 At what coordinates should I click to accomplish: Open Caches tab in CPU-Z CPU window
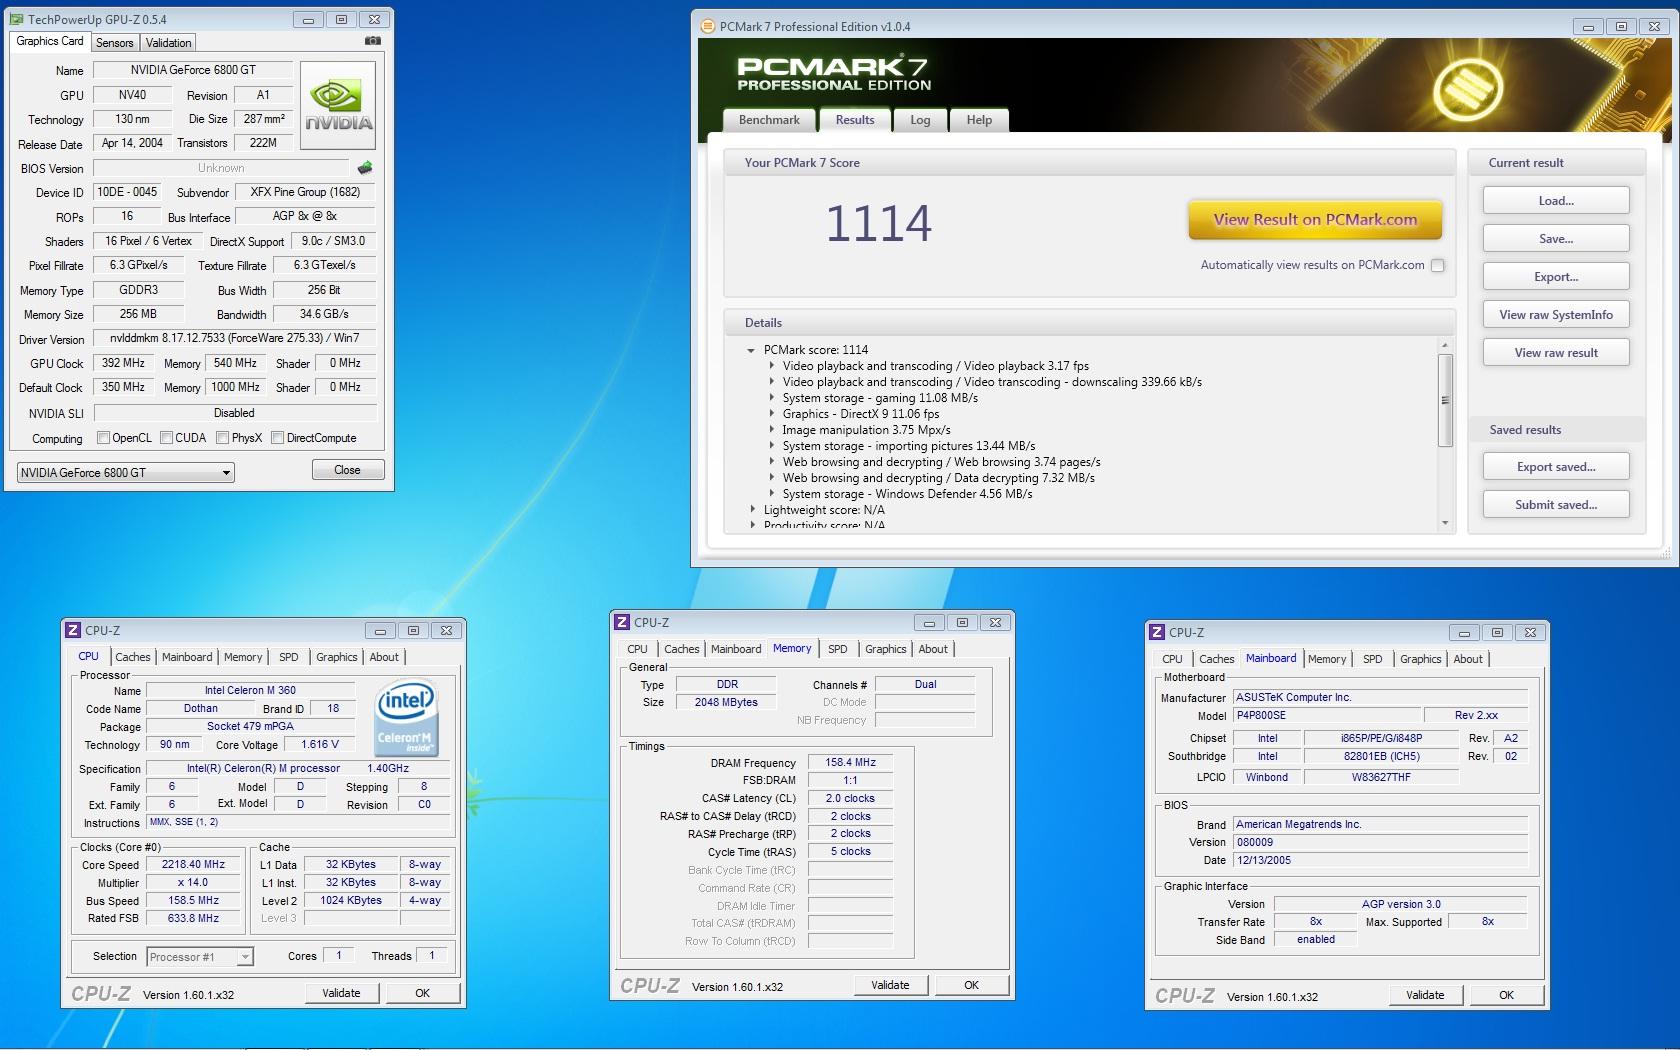[132, 657]
